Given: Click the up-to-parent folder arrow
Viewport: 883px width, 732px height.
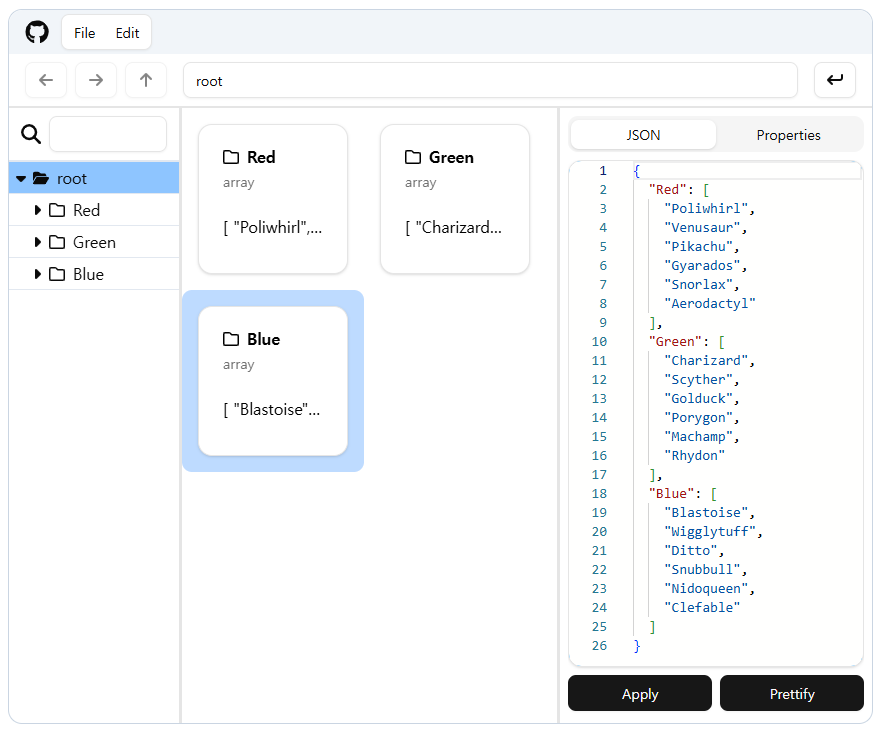Looking at the screenshot, I should click(x=146, y=80).
